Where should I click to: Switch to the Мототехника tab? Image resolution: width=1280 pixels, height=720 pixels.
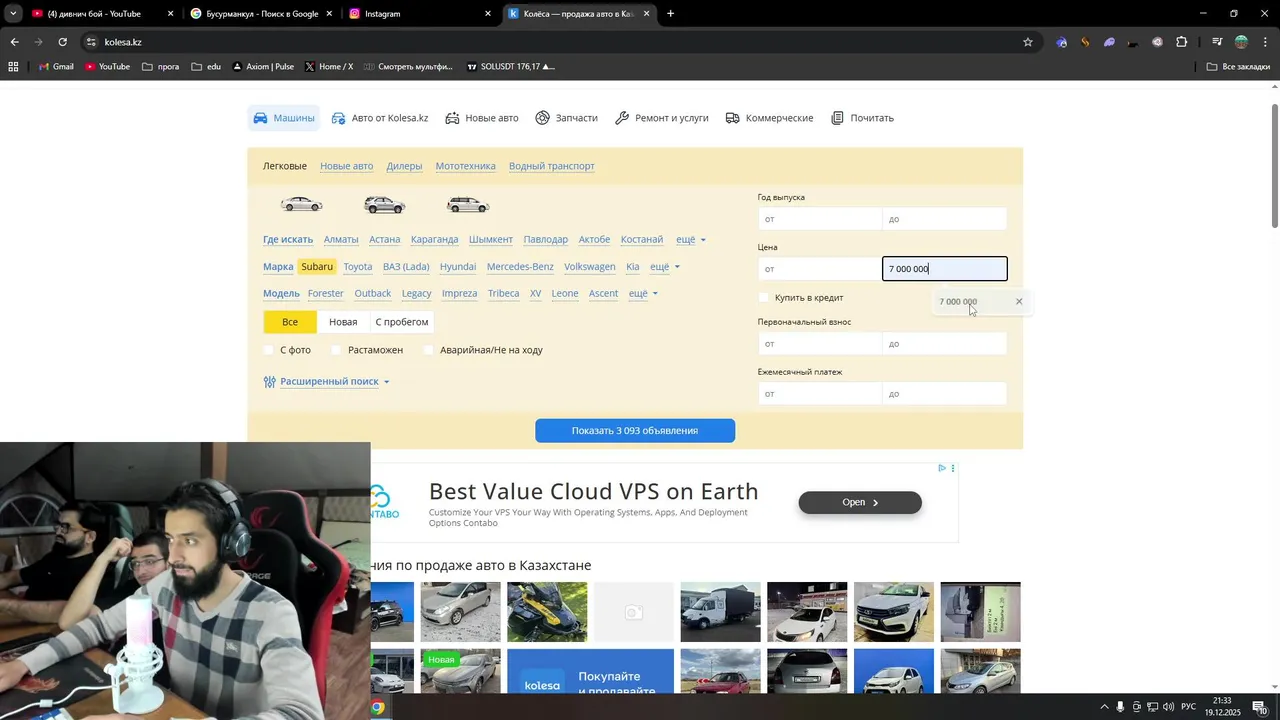pos(466,166)
